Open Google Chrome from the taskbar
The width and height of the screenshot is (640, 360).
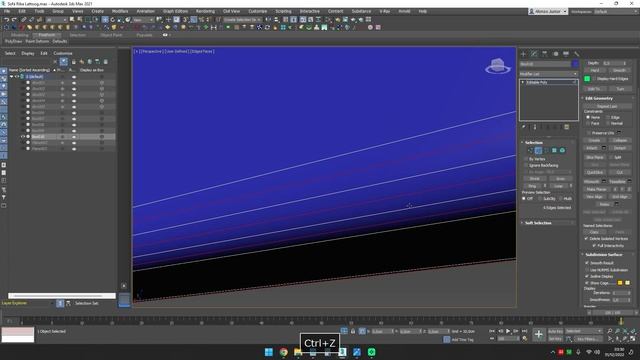(284, 352)
